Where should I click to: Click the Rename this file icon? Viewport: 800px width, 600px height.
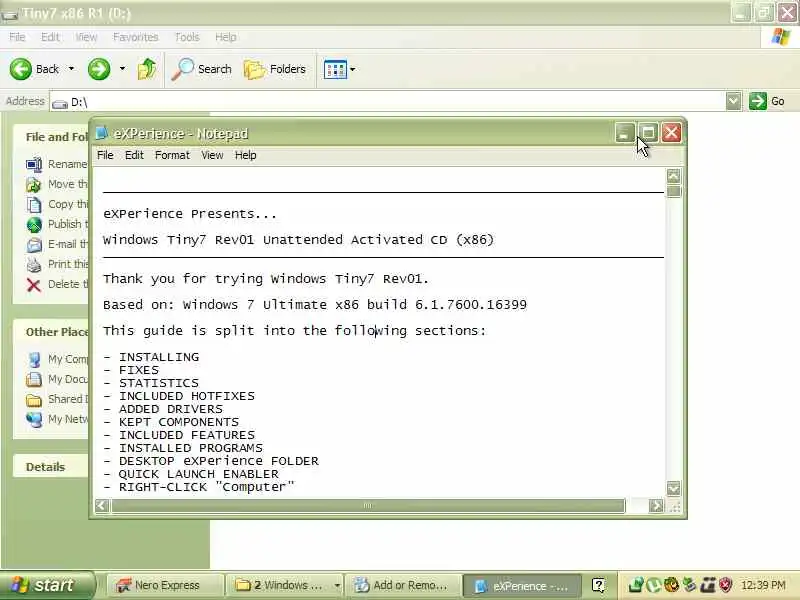[34, 164]
